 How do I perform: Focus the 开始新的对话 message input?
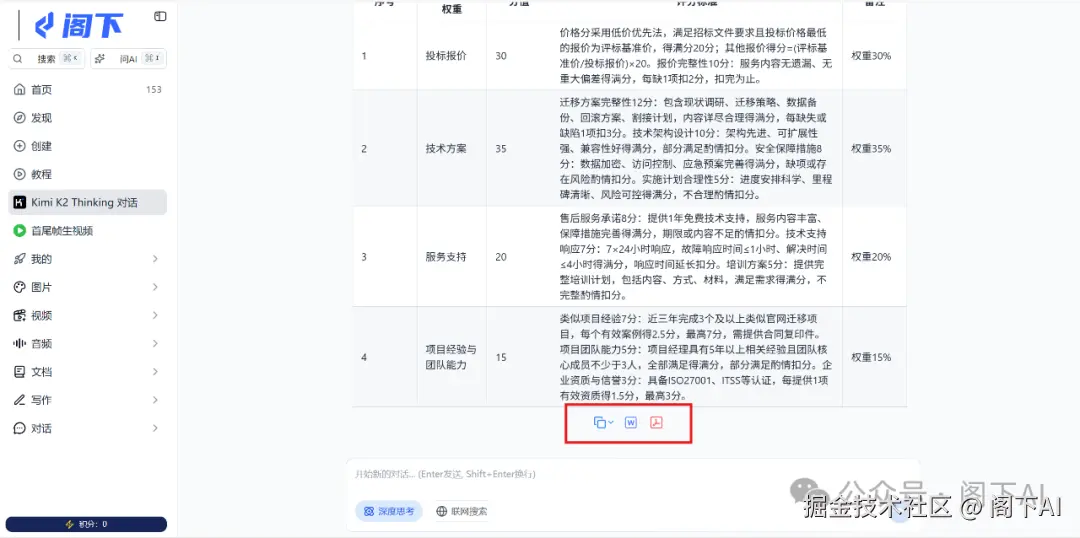(632, 475)
